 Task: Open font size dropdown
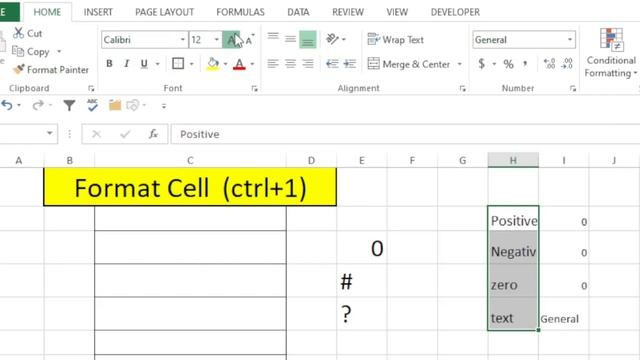pyautogui.click(x=217, y=40)
